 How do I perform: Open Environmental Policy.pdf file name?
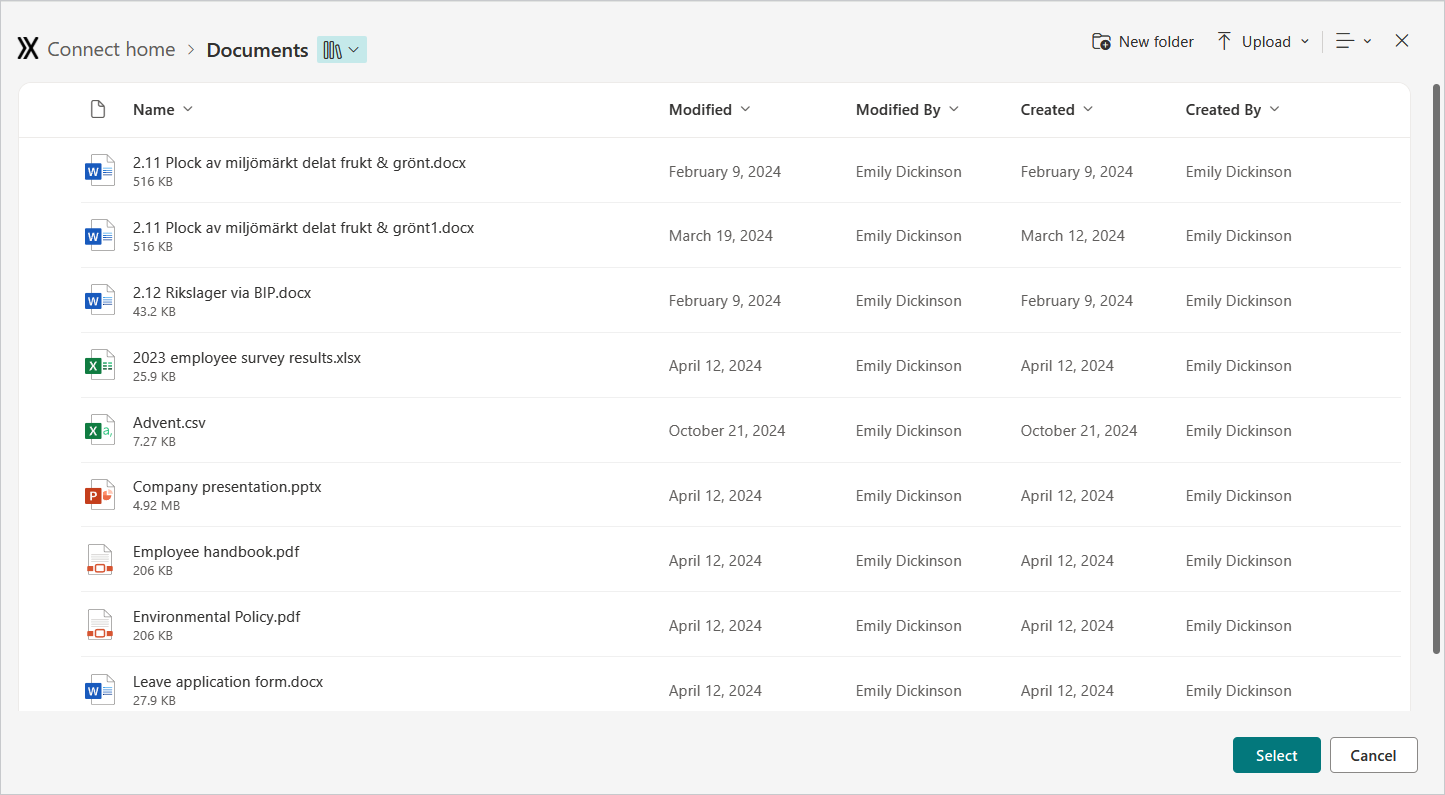tap(216, 617)
